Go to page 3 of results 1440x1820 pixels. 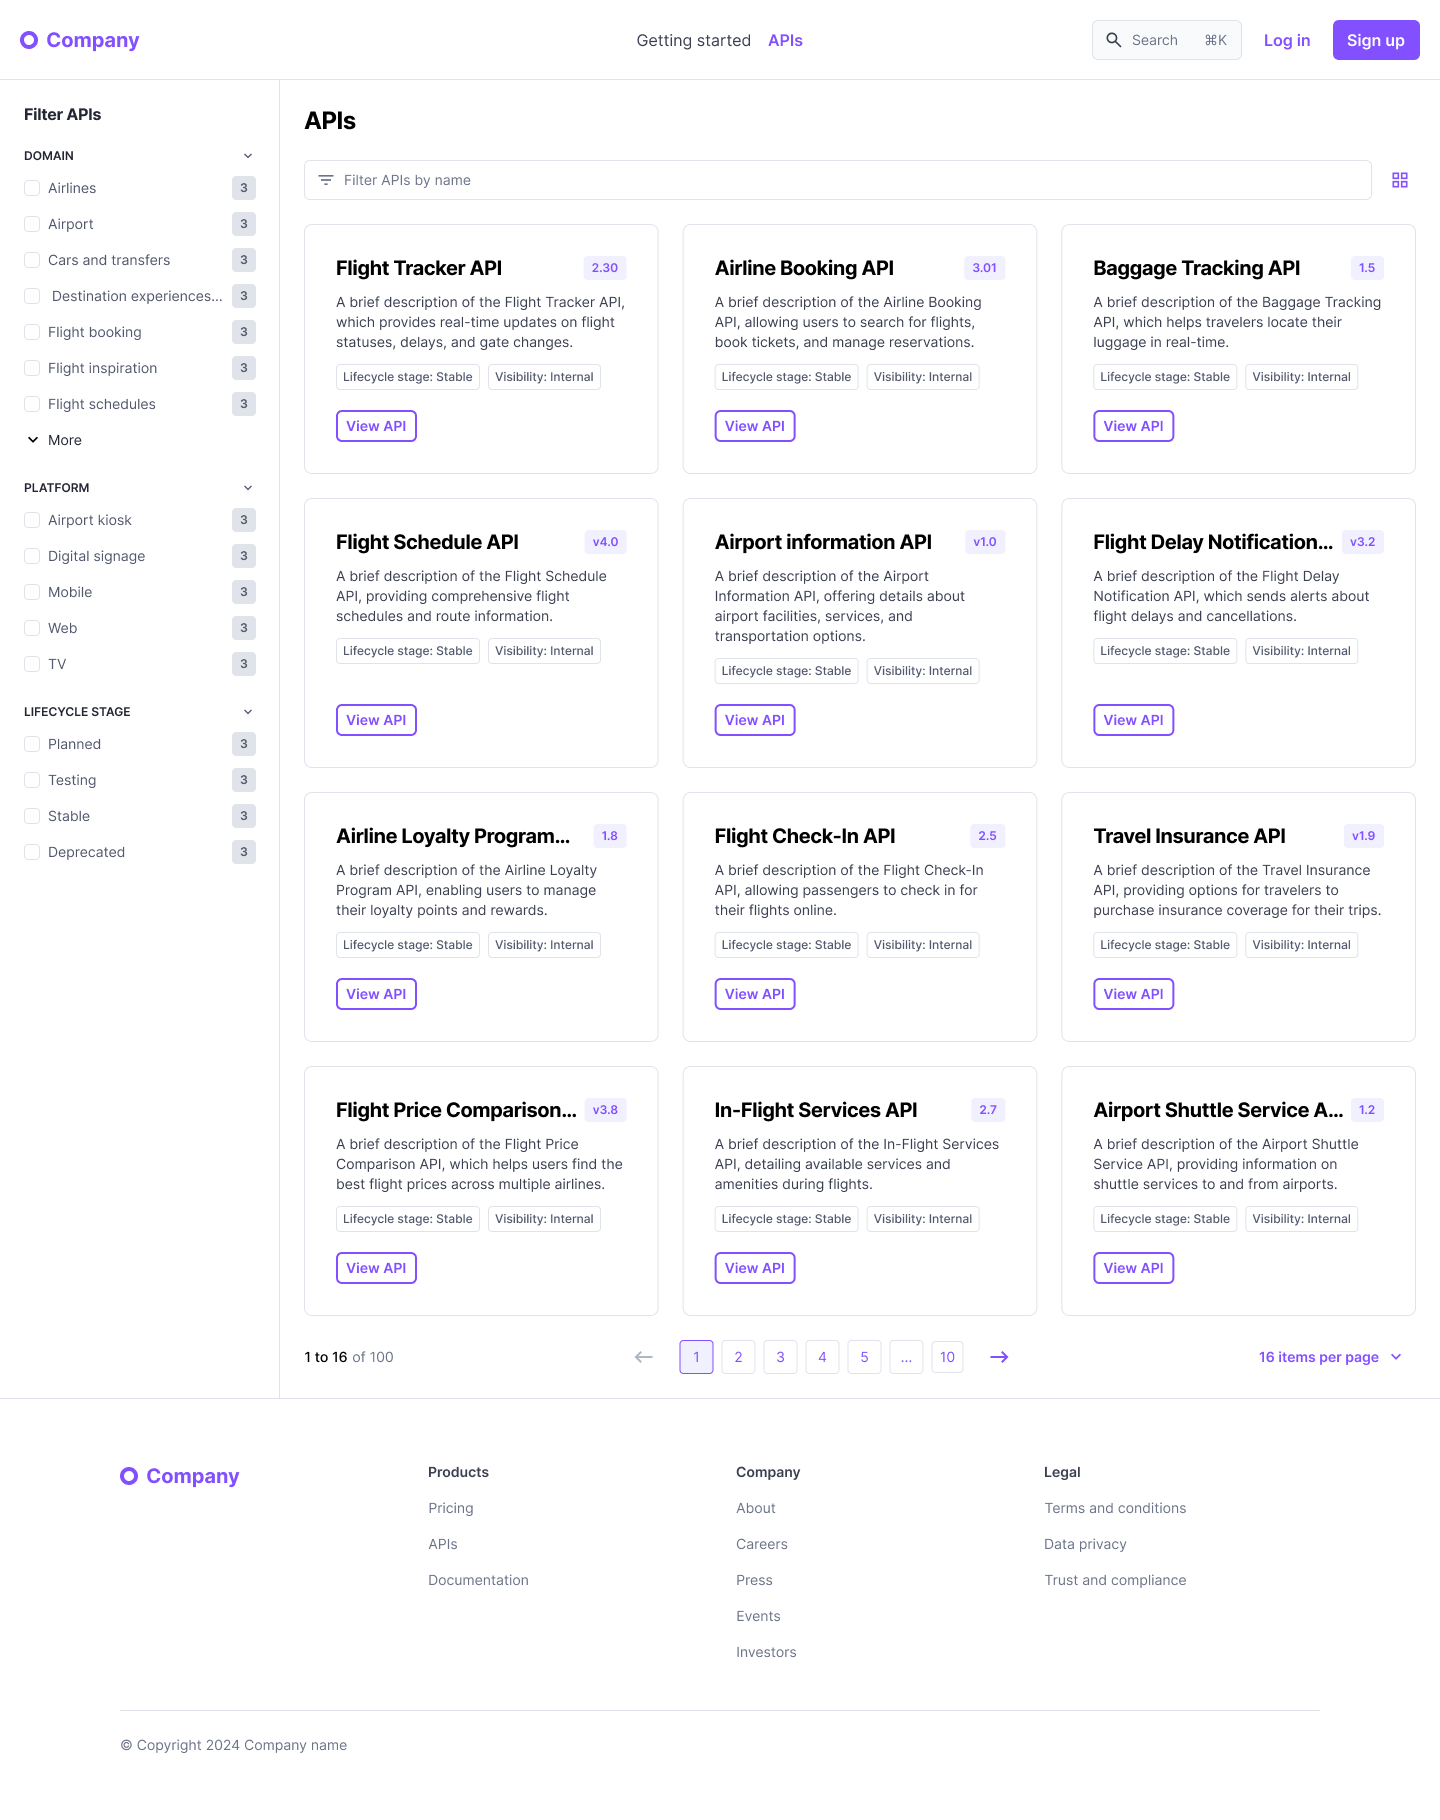[x=780, y=1357]
